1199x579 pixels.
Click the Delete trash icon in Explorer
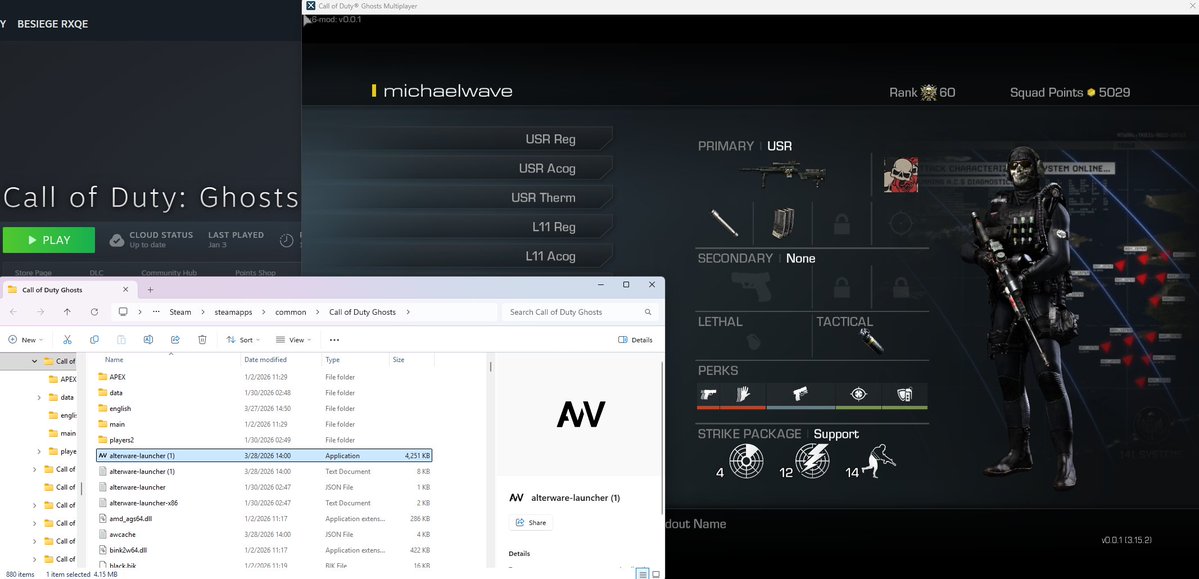202,340
